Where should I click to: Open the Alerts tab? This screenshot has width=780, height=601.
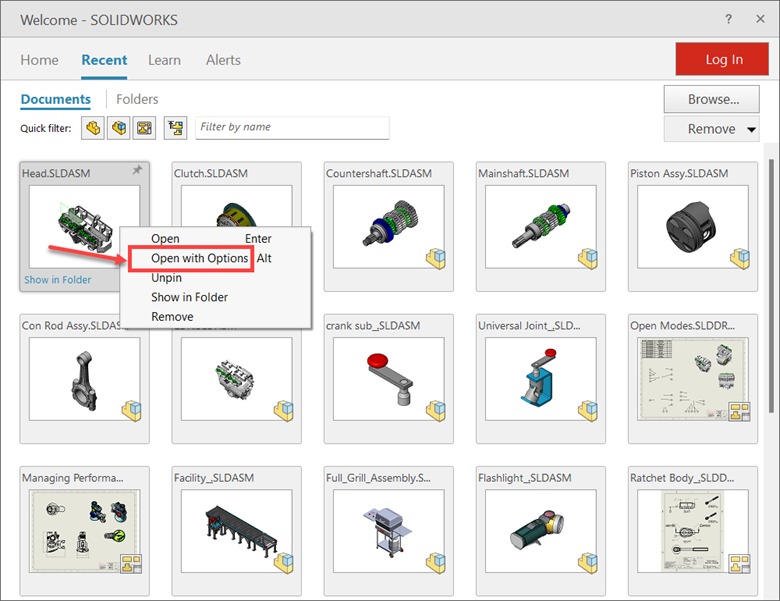tap(223, 60)
